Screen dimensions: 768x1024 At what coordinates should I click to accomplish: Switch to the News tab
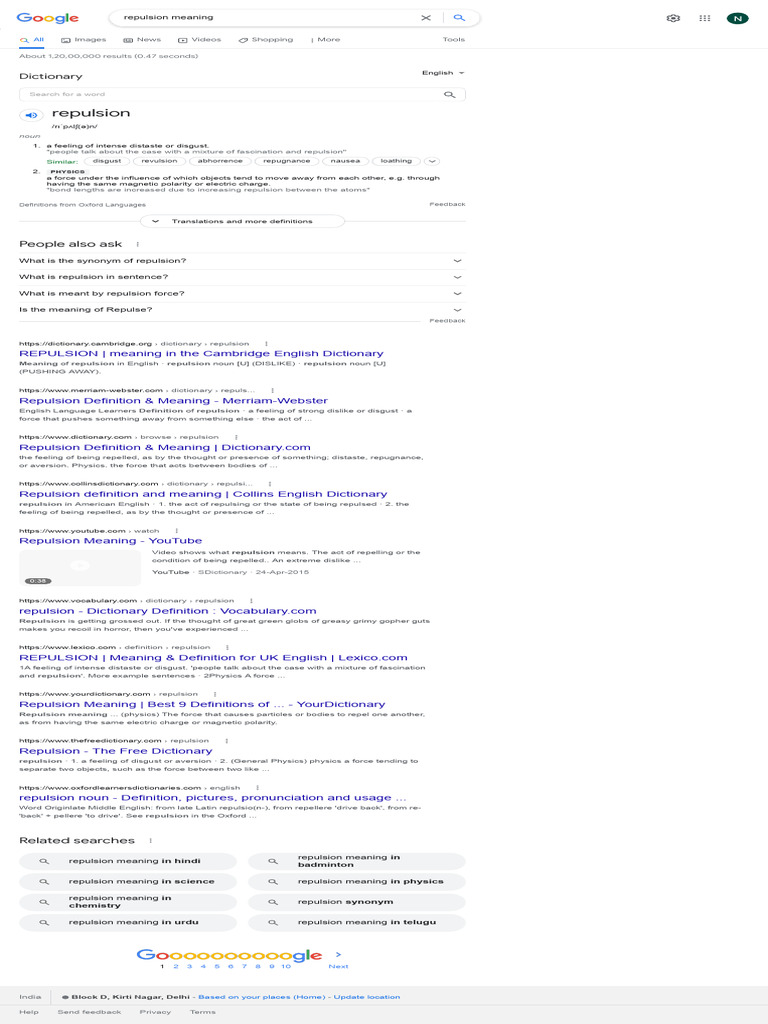[142, 40]
